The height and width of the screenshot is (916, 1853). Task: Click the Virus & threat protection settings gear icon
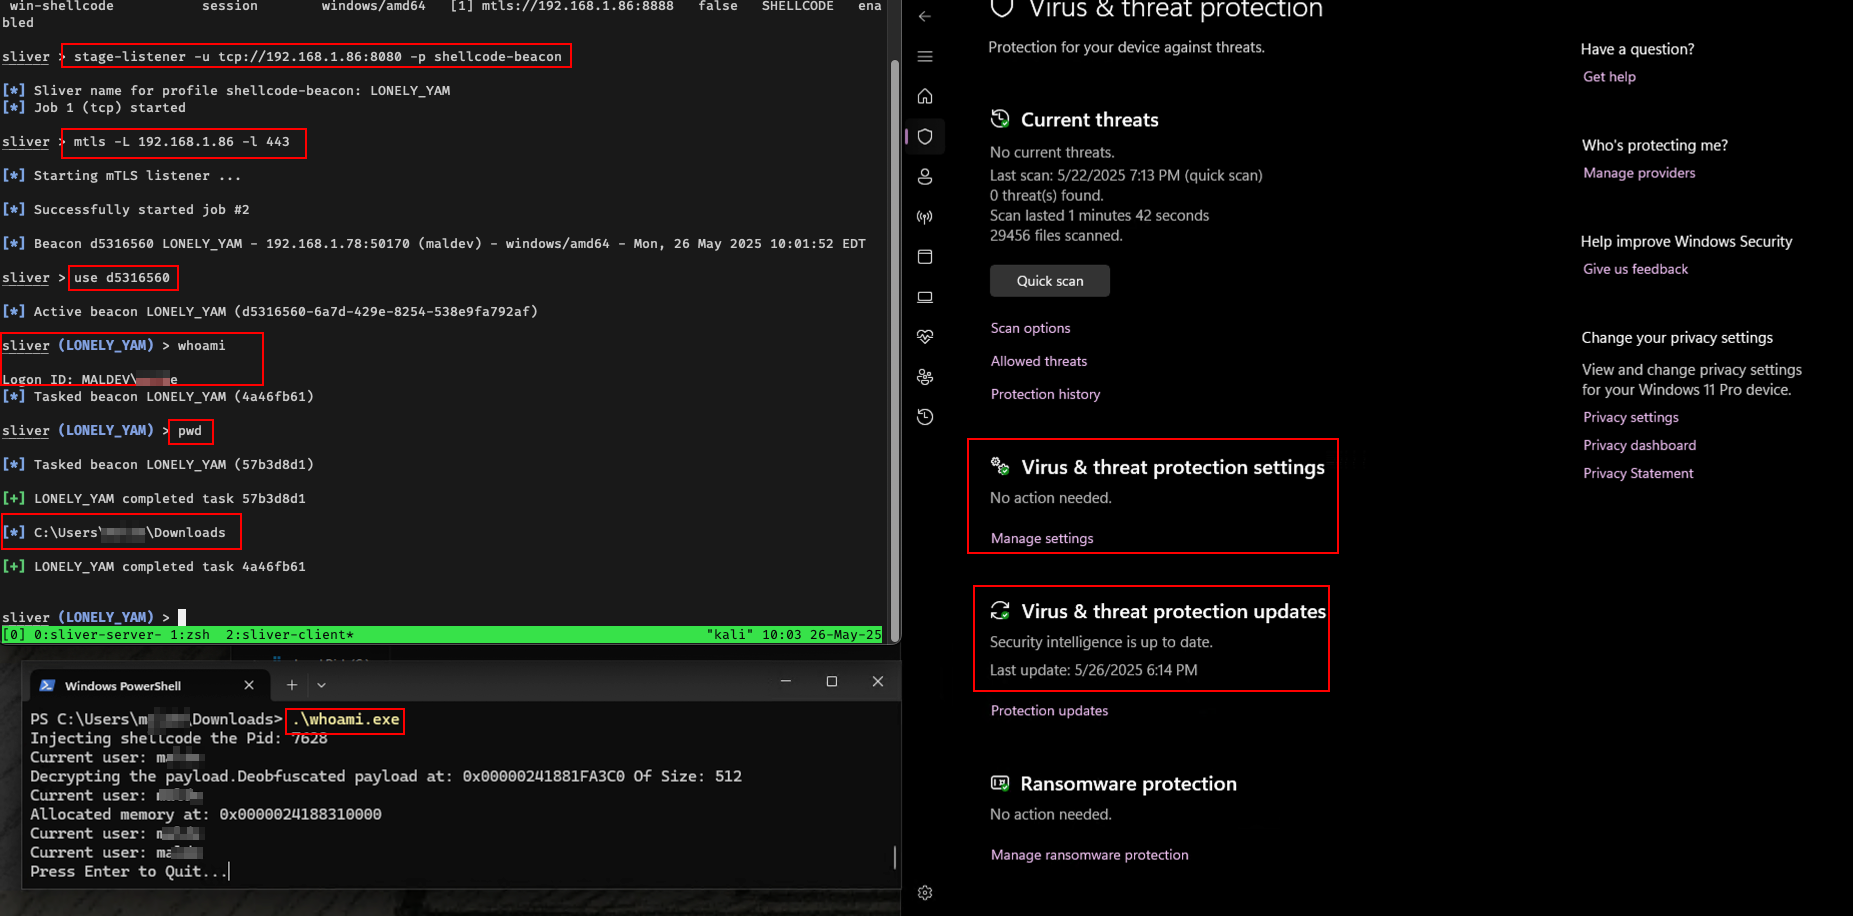(1000, 466)
